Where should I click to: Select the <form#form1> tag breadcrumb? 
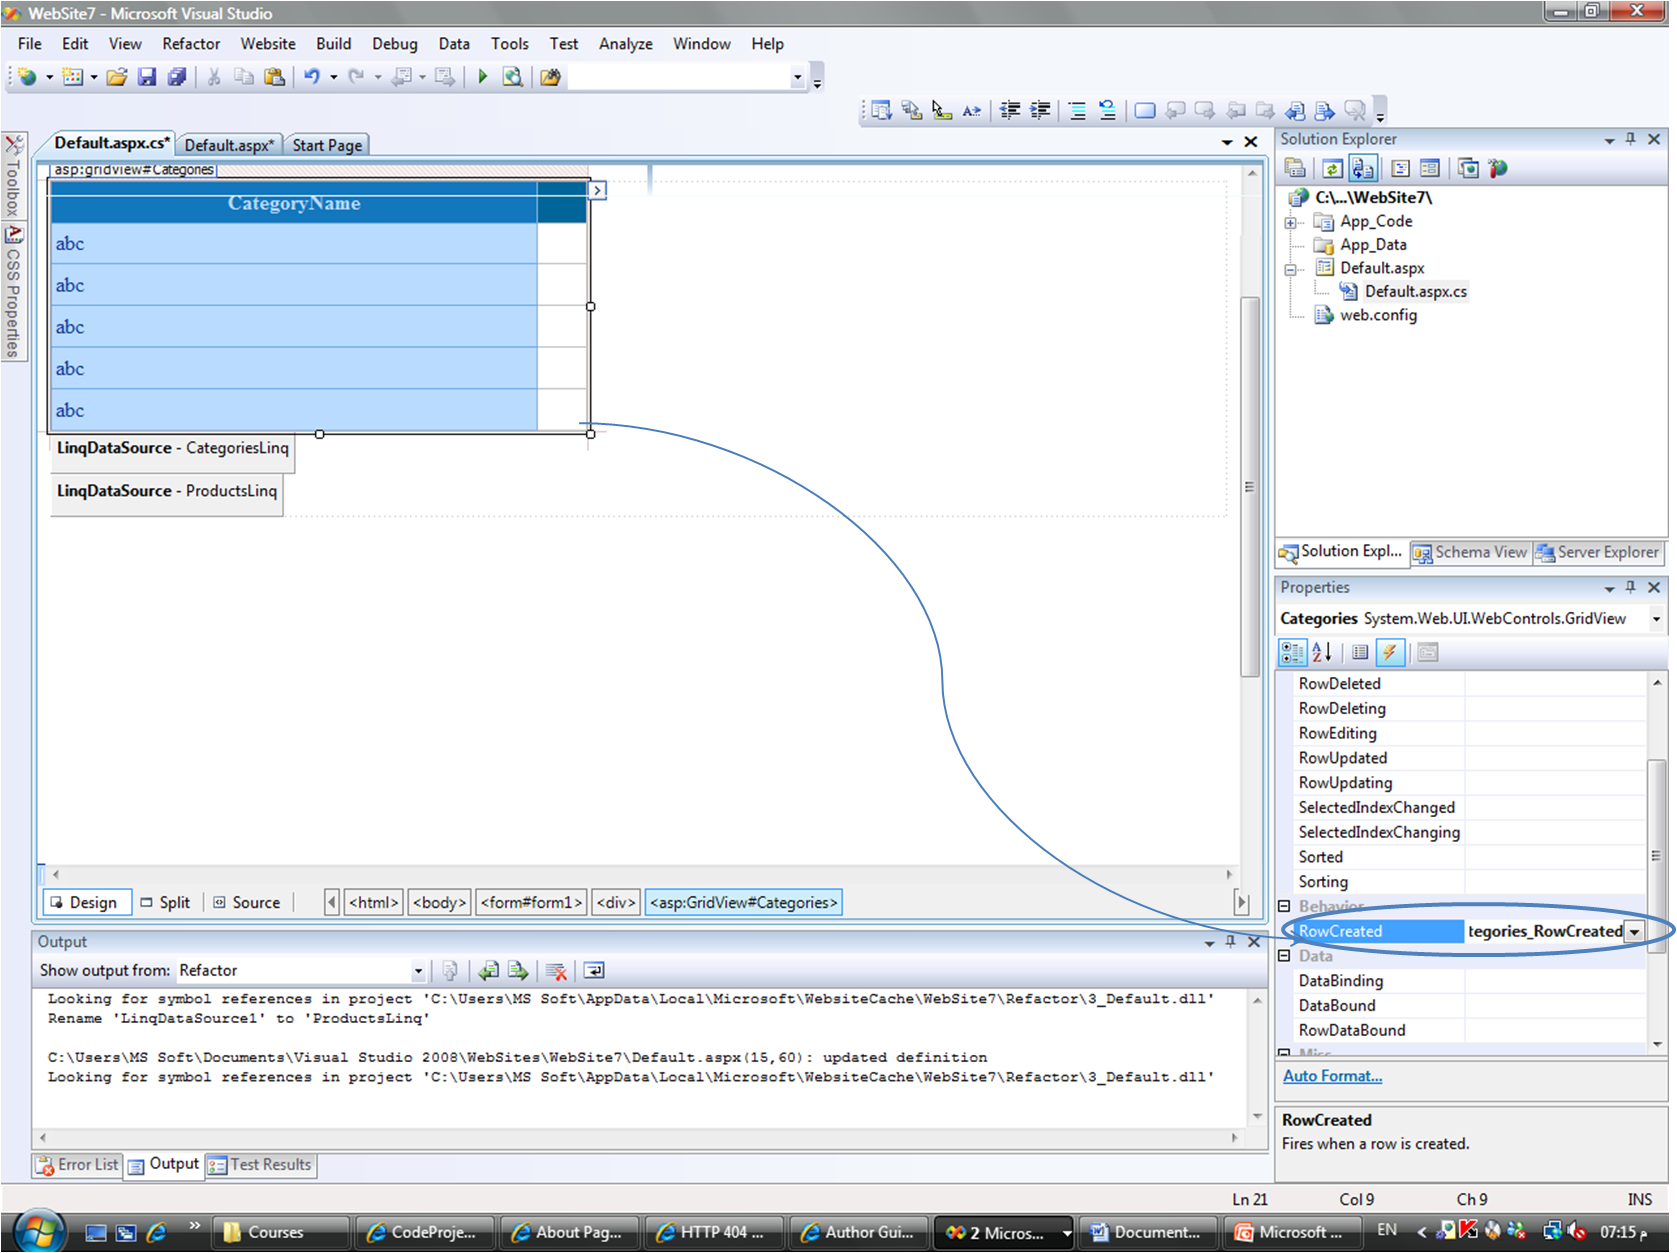pyautogui.click(x=531, y=903)
